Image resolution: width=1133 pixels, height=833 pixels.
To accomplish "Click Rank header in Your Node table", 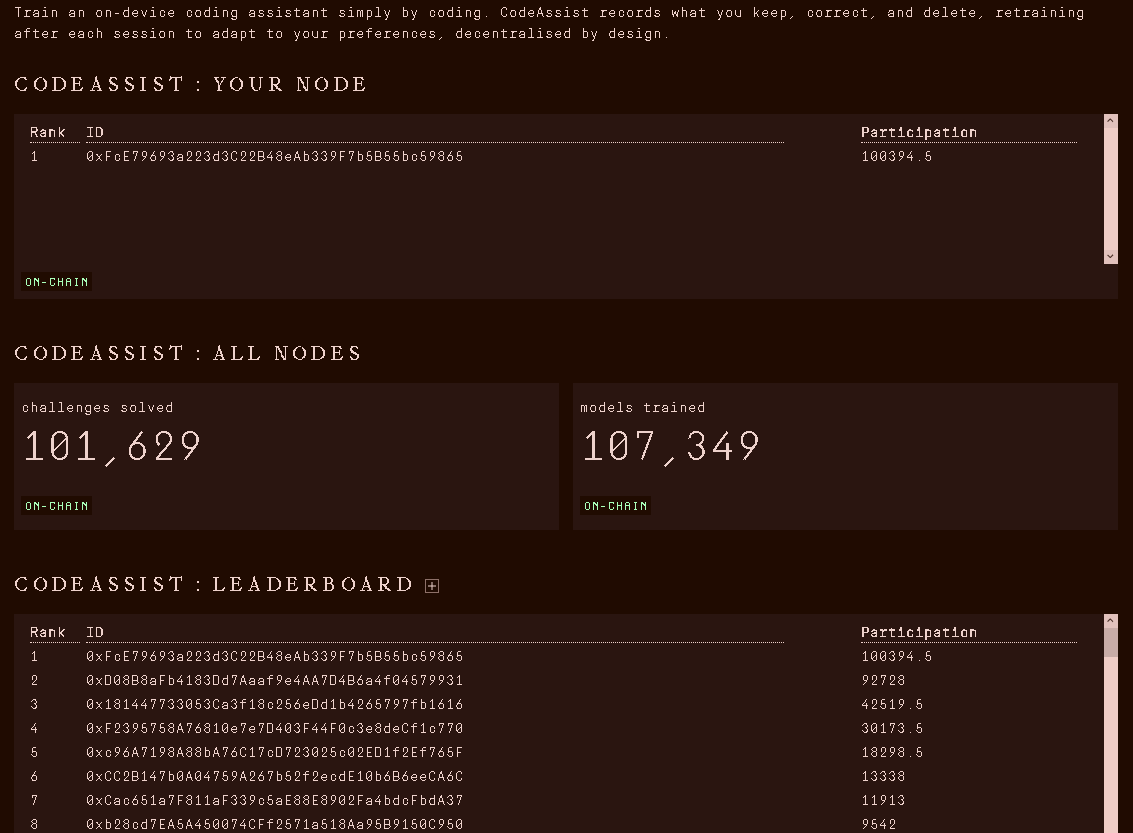I will click(x=48, y=132).
